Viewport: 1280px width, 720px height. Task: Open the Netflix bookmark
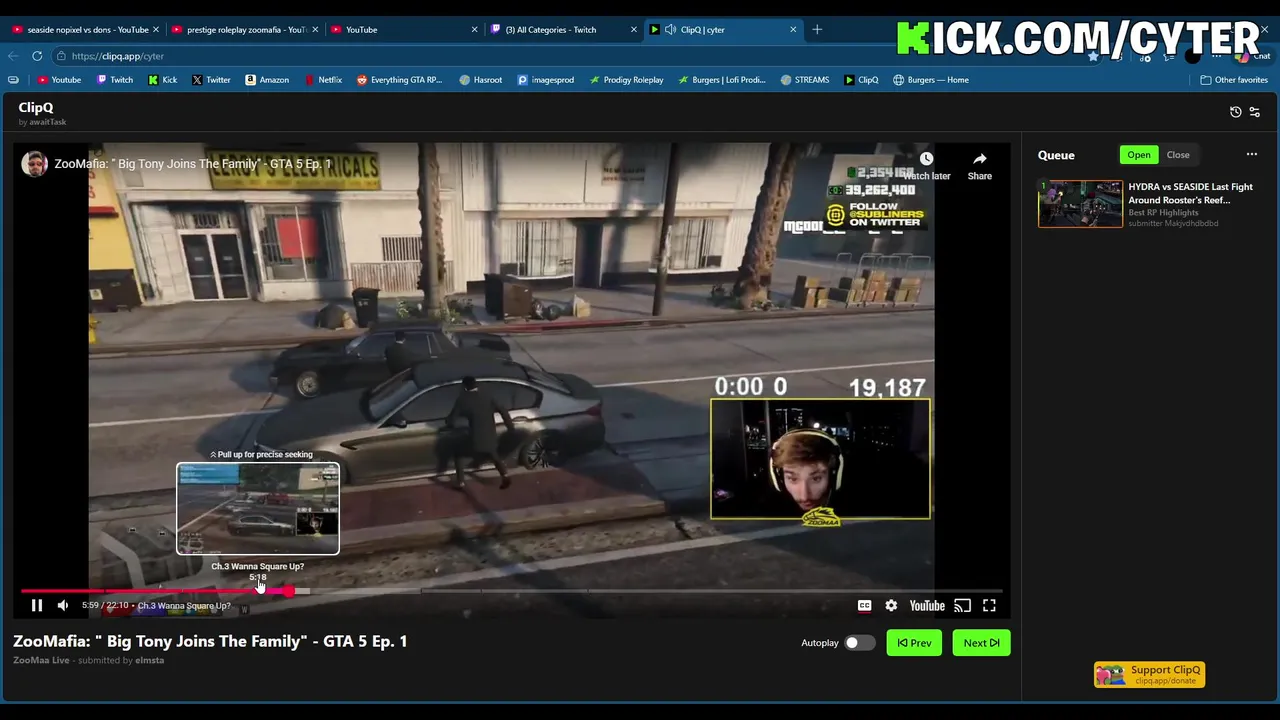tap(323, 80)
